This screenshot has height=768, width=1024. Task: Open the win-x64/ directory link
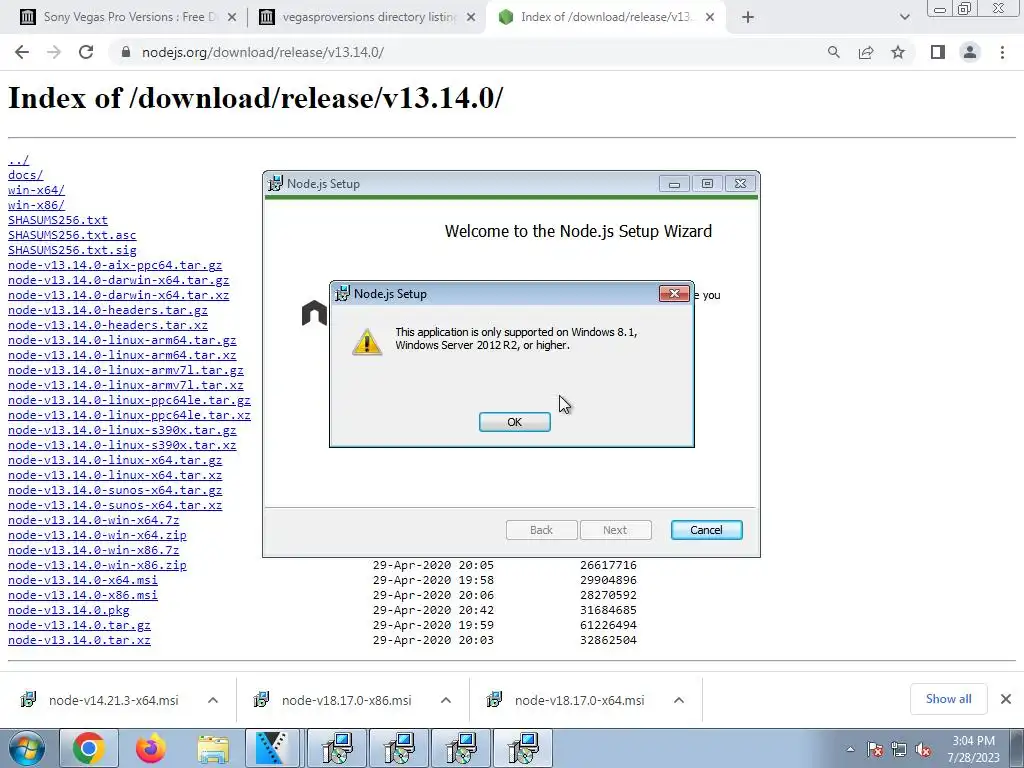tap(37, 190)
